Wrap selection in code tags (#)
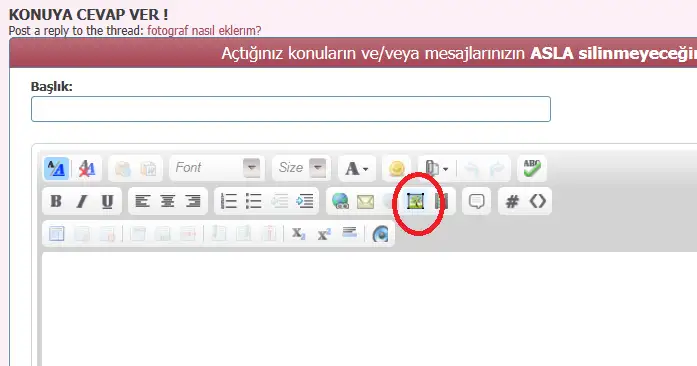Image resolution: width=697 pixels, height=366 pixels. pos(512,201)
